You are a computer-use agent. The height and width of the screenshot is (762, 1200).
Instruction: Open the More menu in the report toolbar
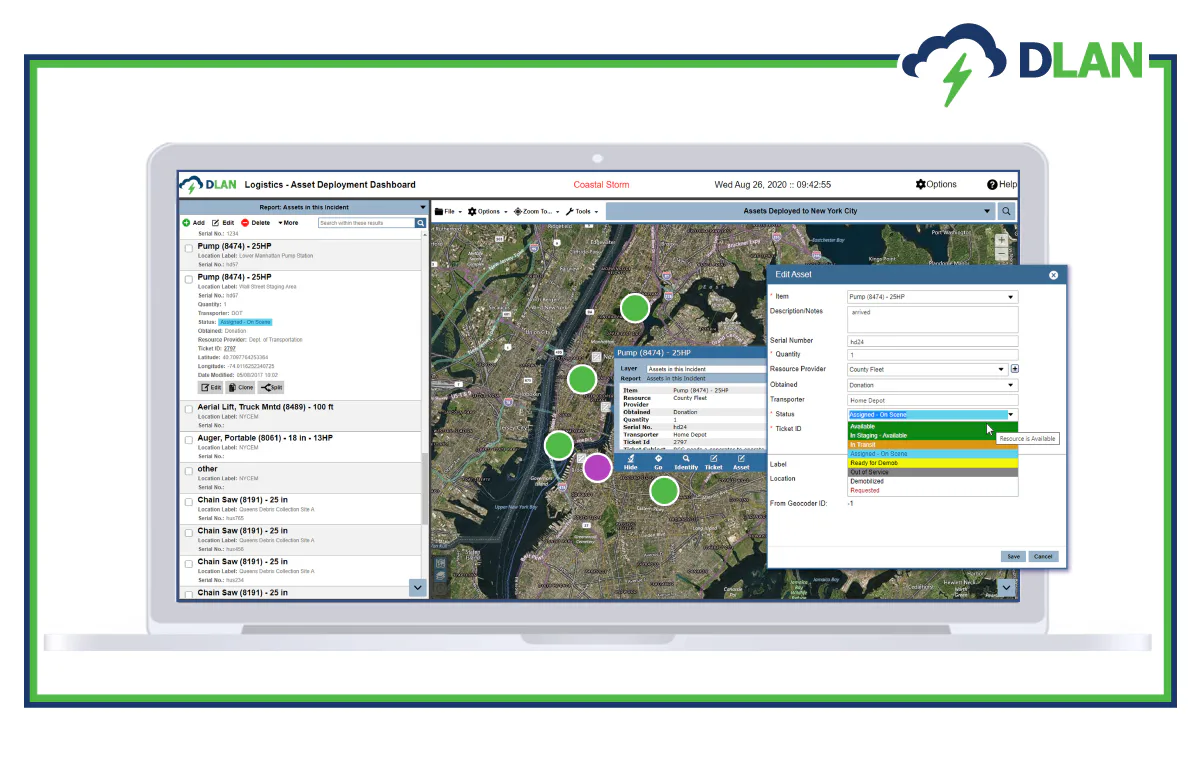click(288, 223)
